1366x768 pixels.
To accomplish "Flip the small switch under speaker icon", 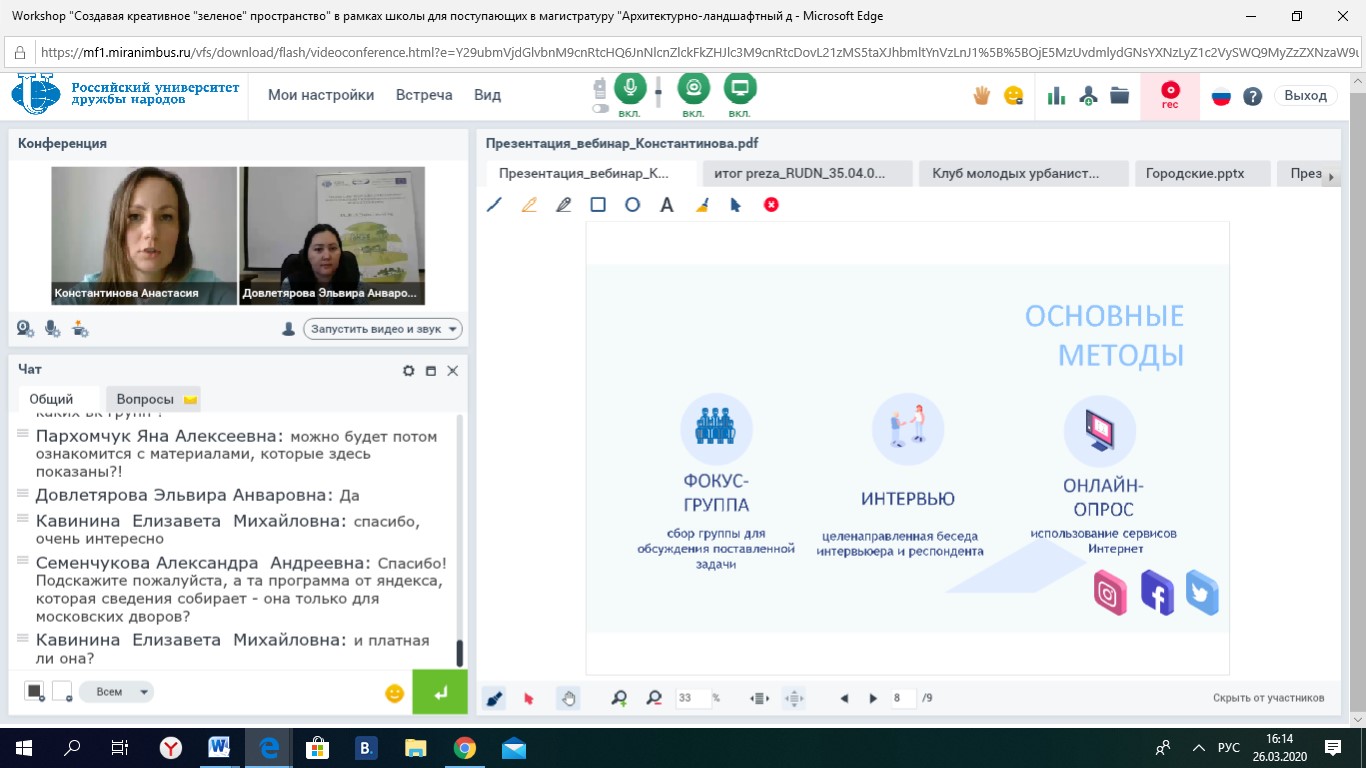I will click(x=600, y=108).
